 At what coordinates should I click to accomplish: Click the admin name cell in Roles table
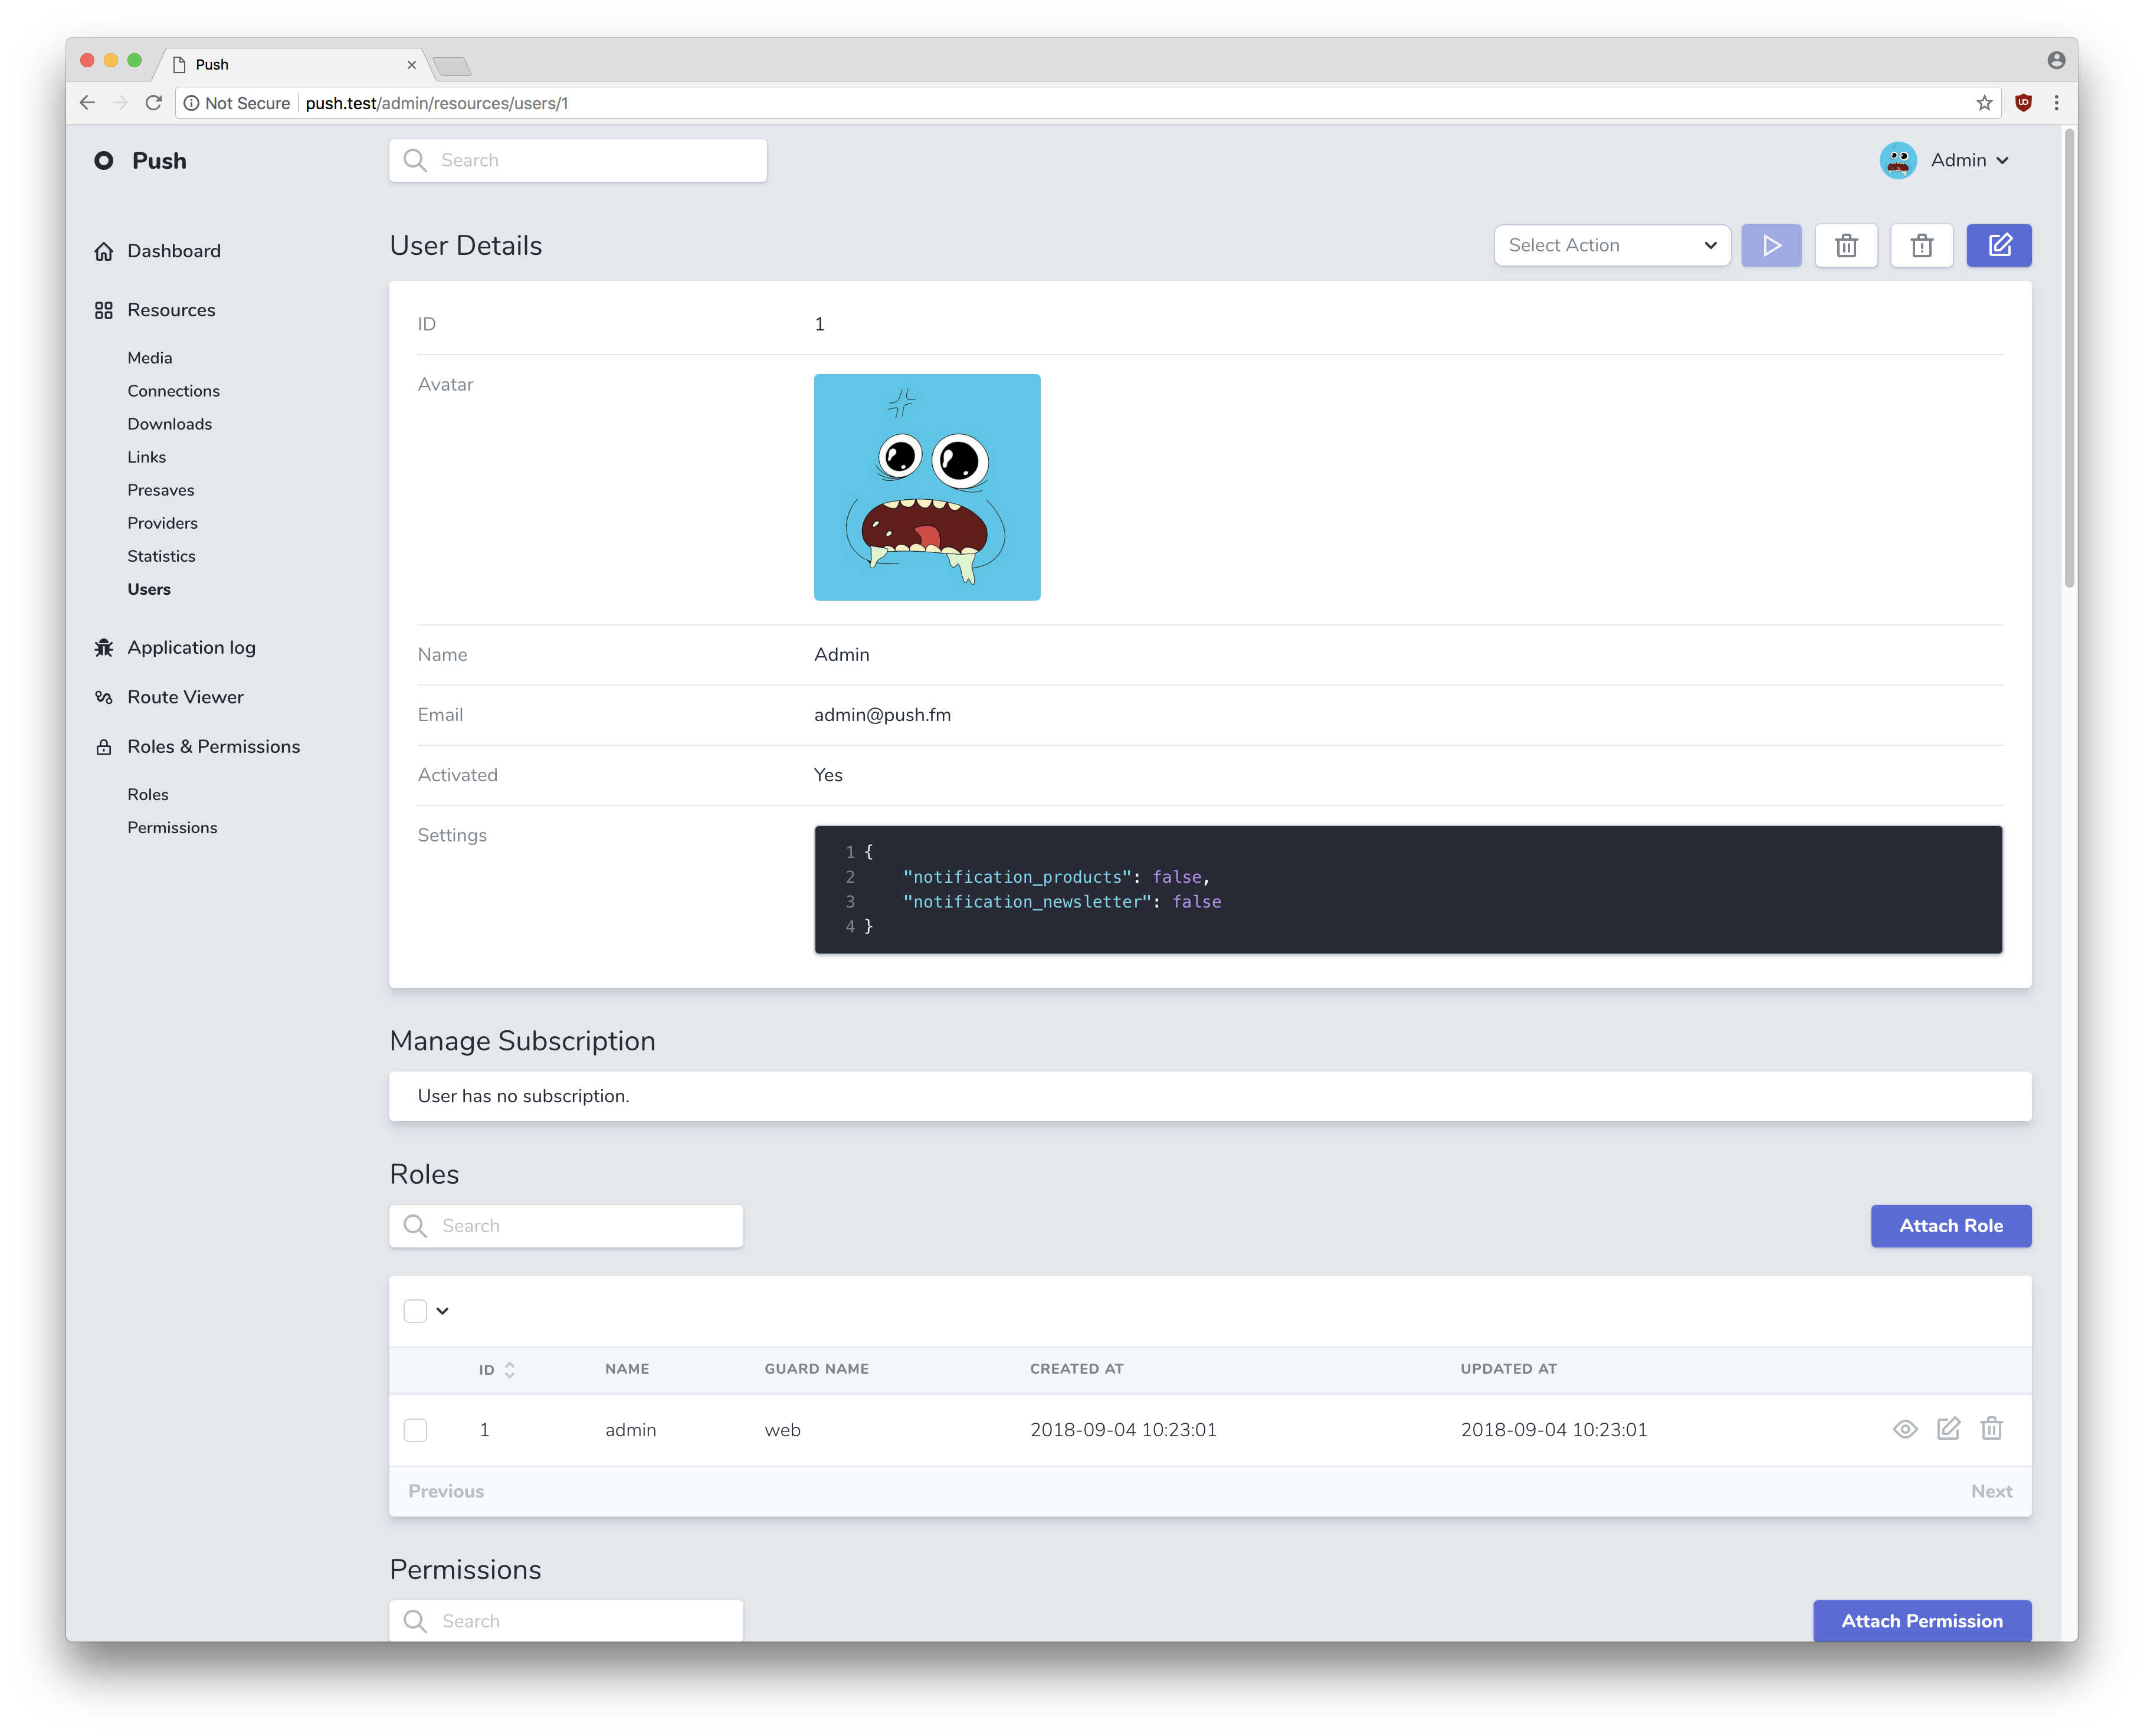pyautogui.click(x=630, y=1430)
